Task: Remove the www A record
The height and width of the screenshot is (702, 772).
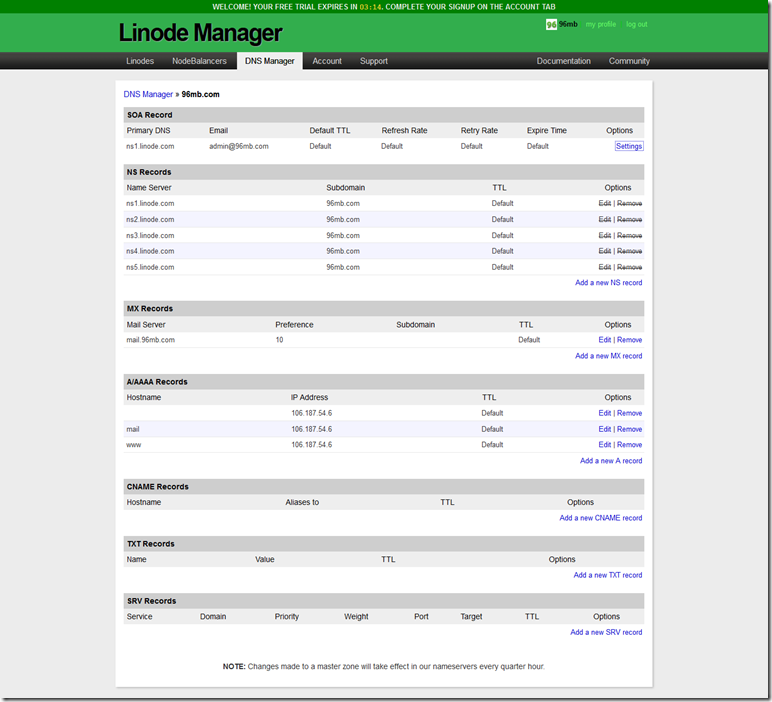Action: coord(629,445)
